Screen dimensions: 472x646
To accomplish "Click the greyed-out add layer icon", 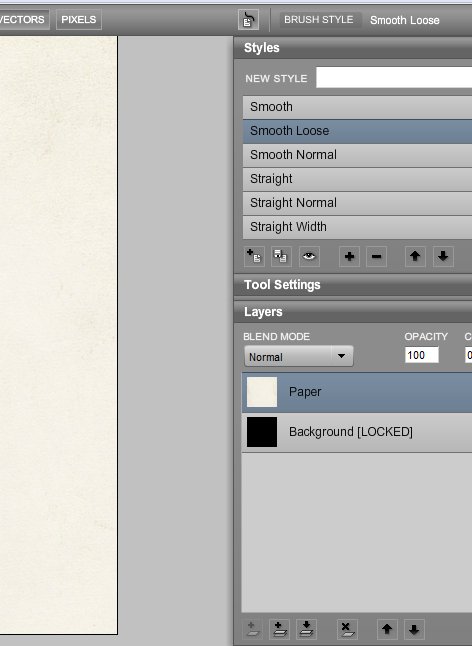I will coord(252,629).
